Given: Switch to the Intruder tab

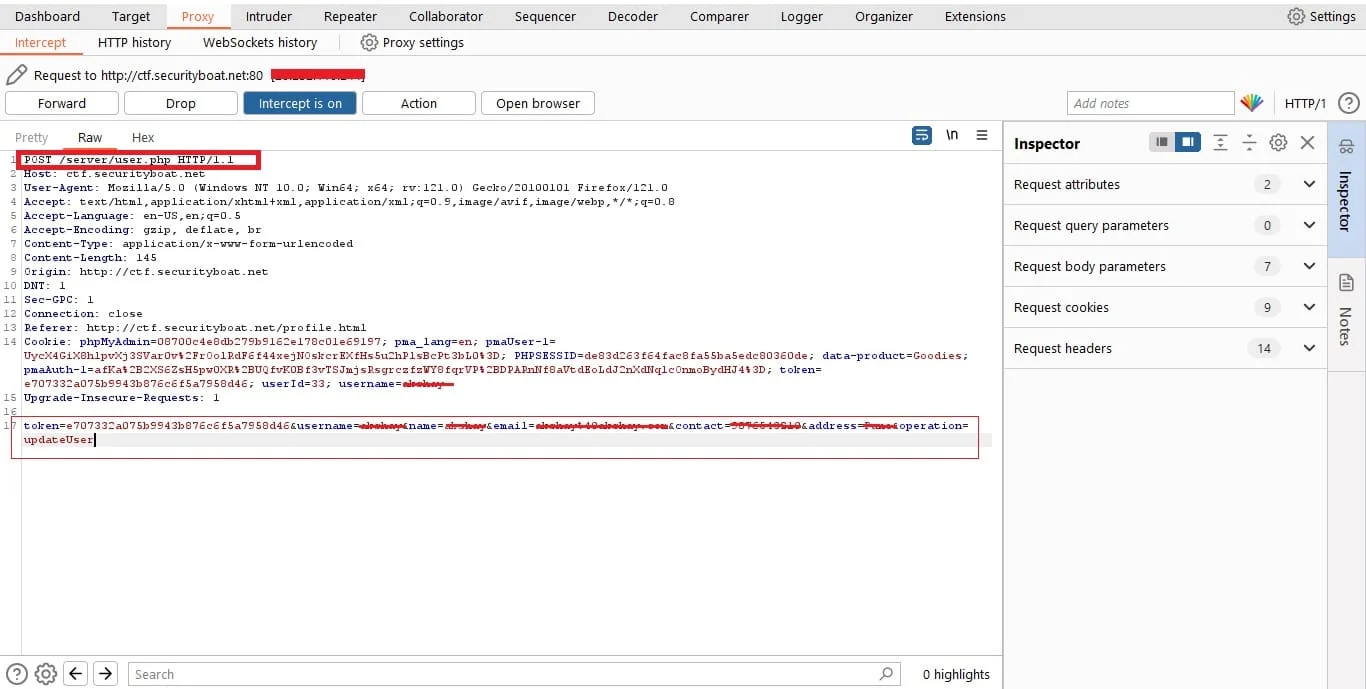Looking at the screenshot, I should click(x=269, y=16).
